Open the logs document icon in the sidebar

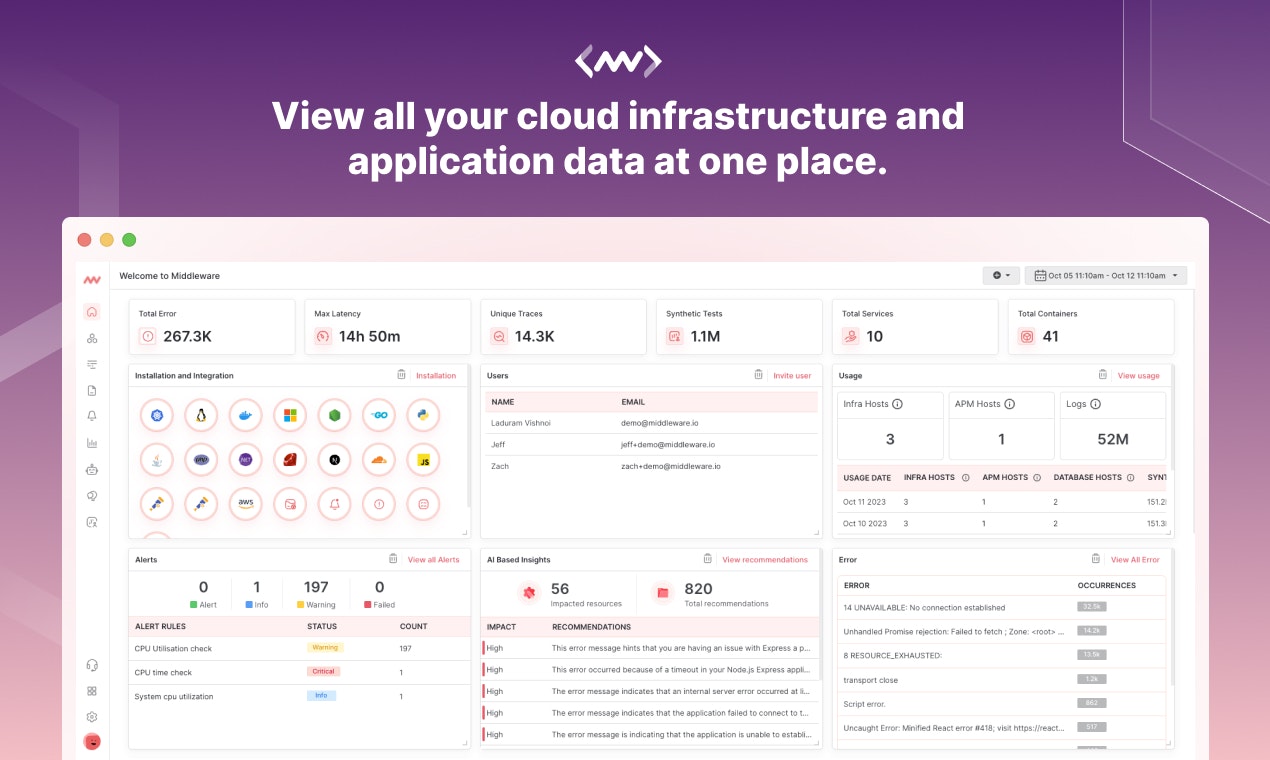[92, 391]
